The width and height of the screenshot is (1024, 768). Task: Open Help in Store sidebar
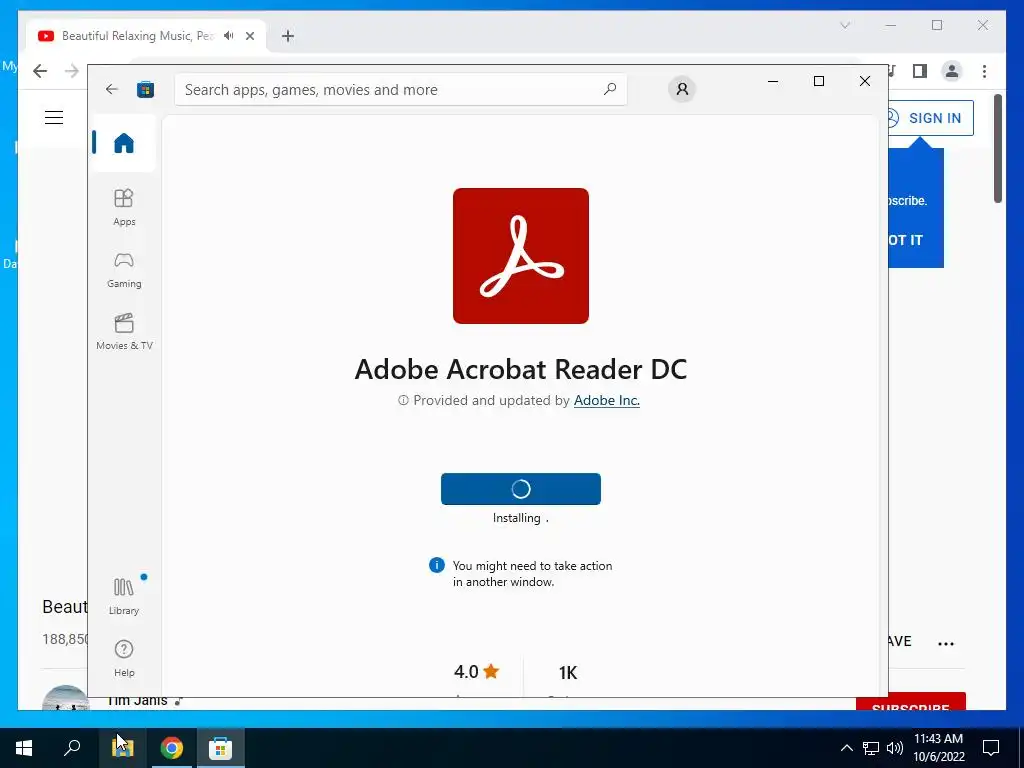pos(124,658)
